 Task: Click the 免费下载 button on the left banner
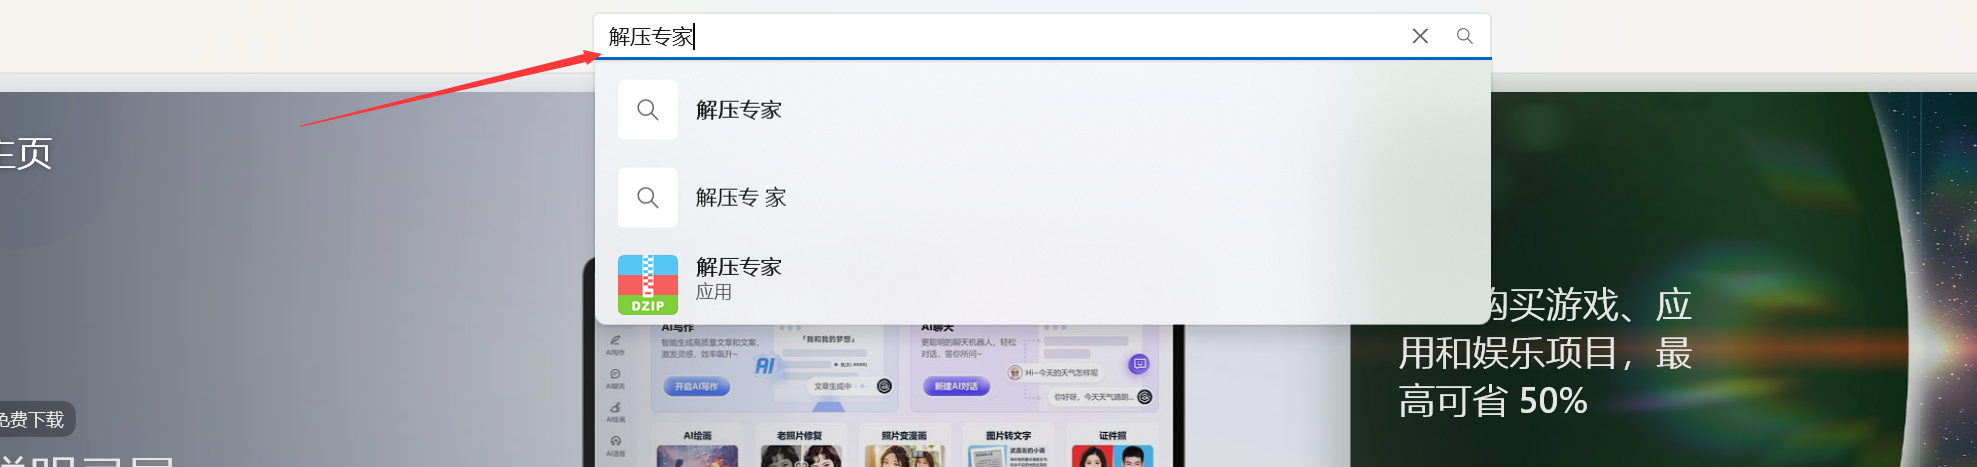tap(32, 419)
